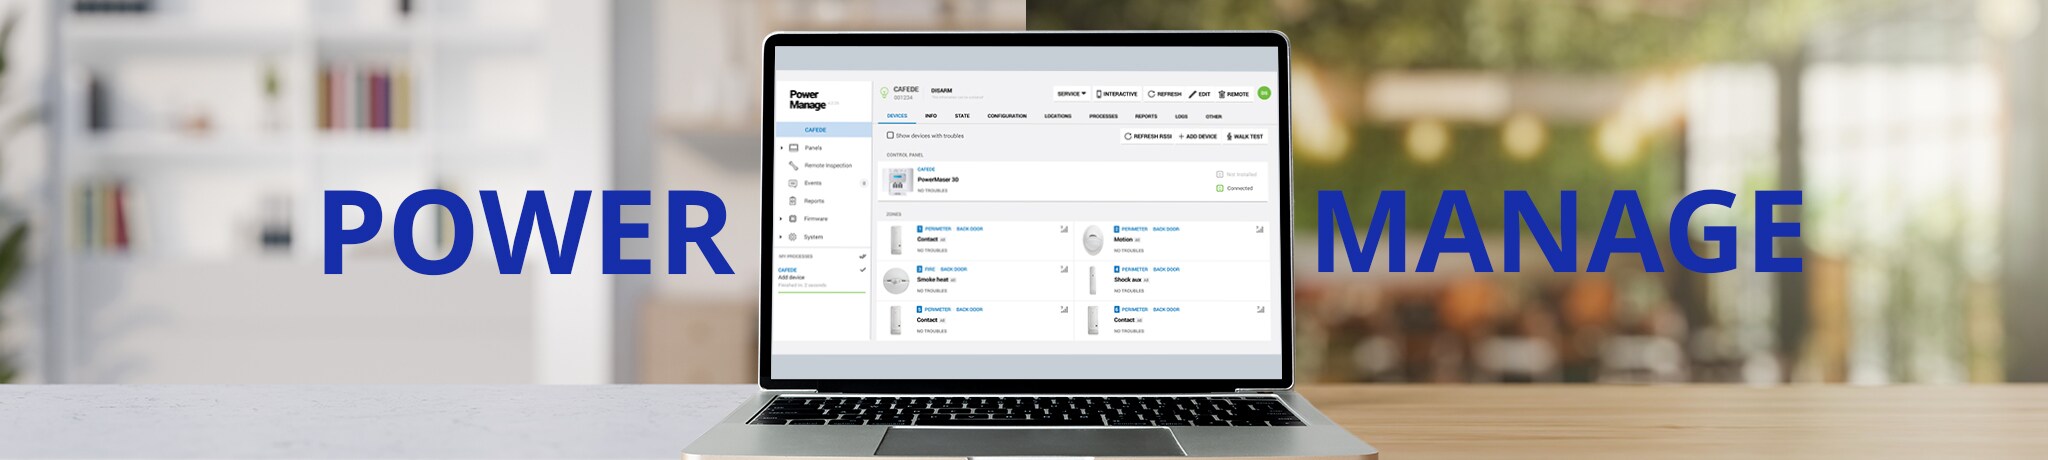The height and width of the screenshot is (460, 2048).
Task: Click the CAFEDE link in My Processes
Action: 788,270
